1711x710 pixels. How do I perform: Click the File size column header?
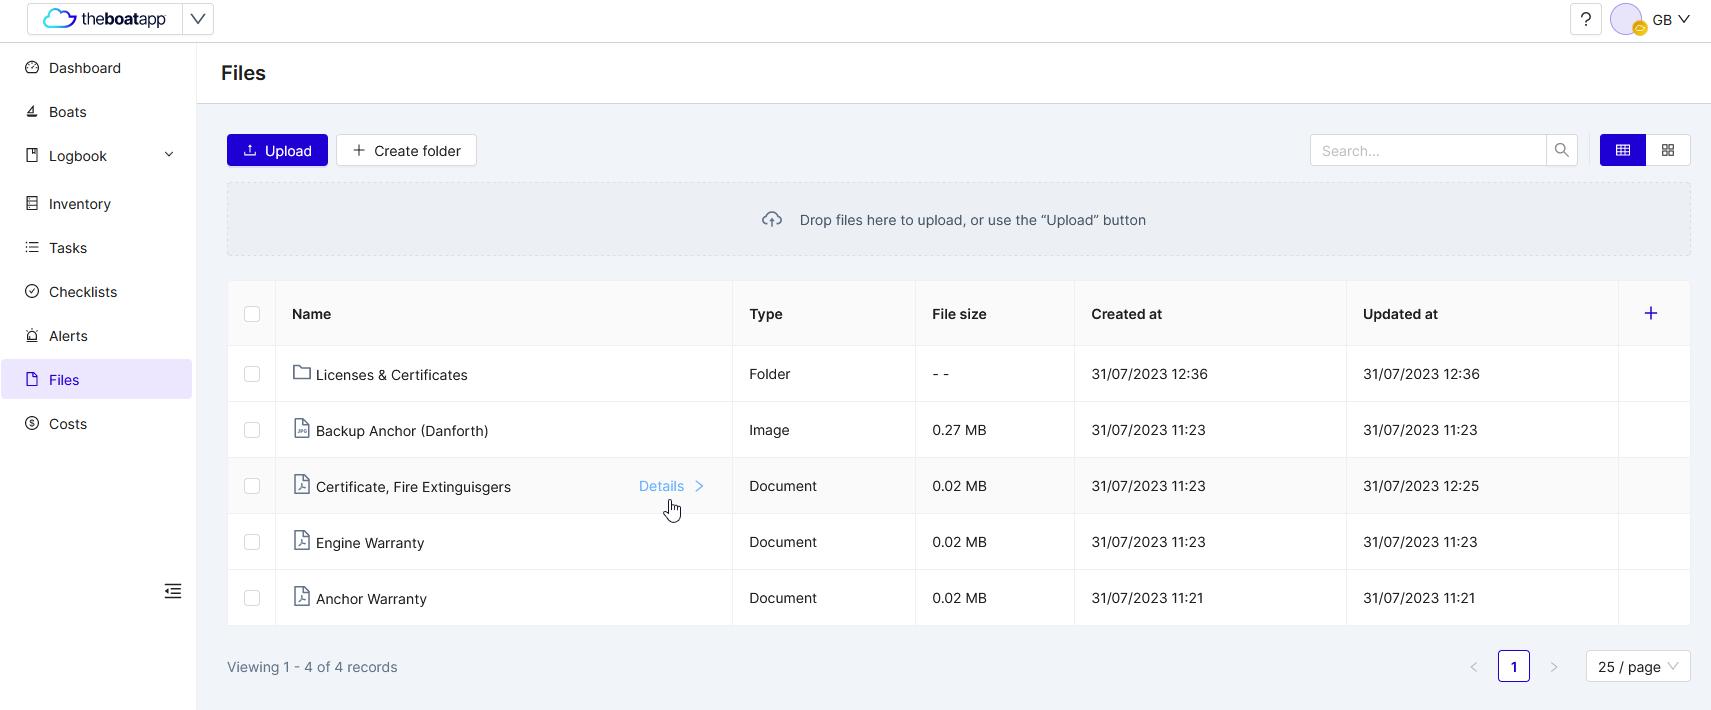pos(959,314)
